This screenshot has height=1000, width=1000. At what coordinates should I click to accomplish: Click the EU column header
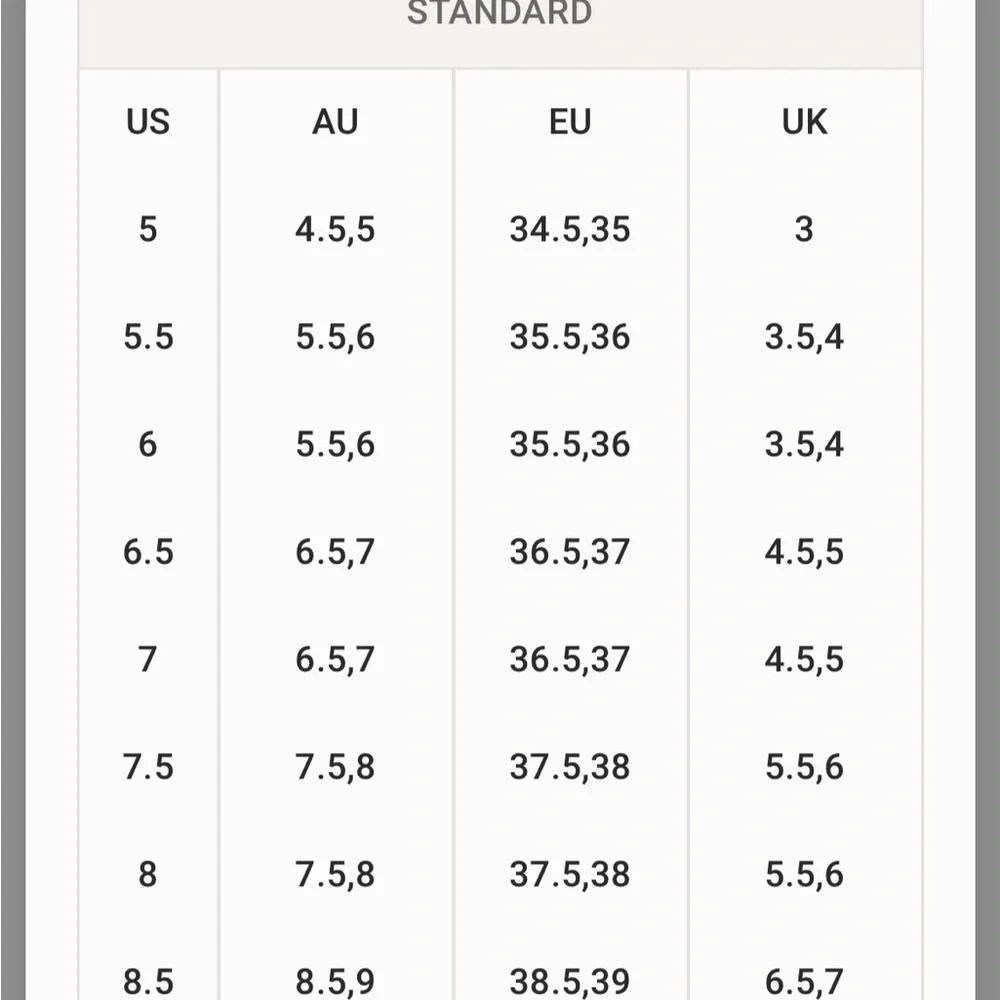coord(570,121)
